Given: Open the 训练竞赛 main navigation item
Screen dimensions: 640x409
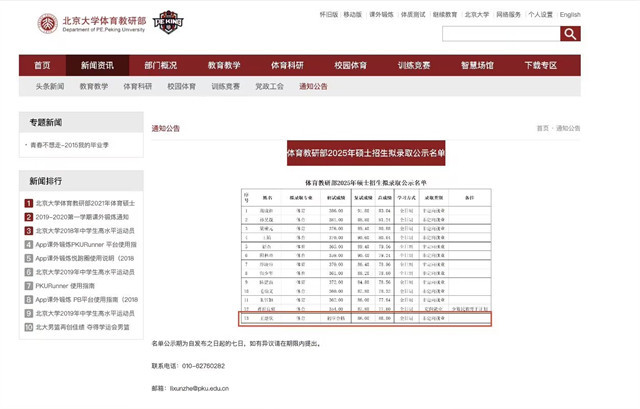Looking at the screenshot, I should (x=414, y=65).
